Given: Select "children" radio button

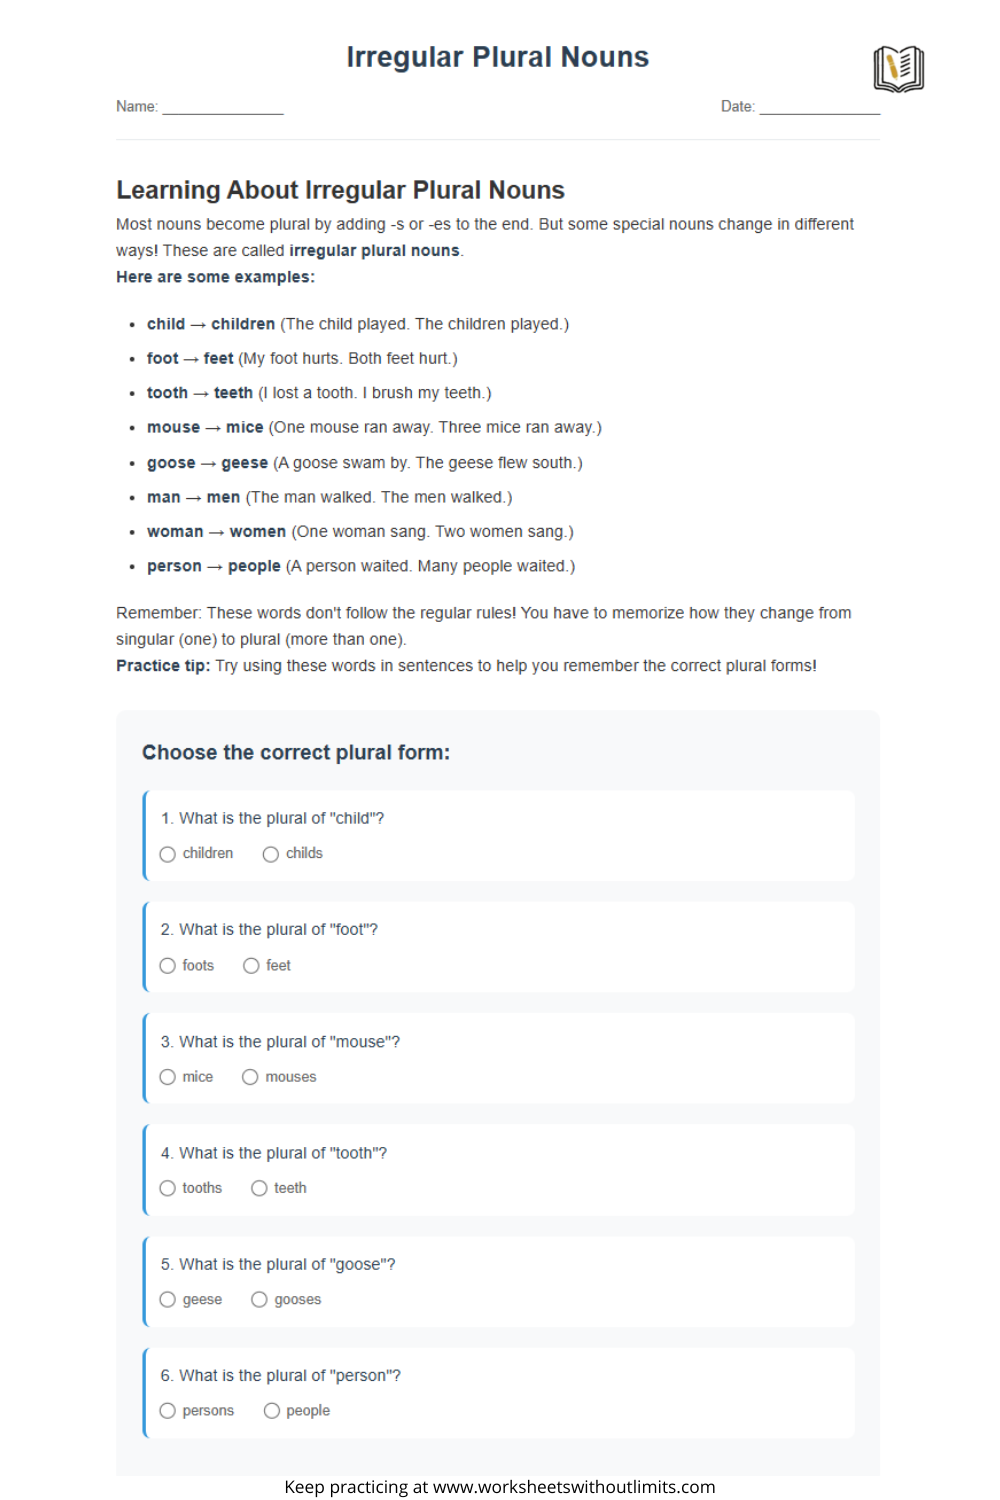Looking at the screenshot, I should click(168, 854).
